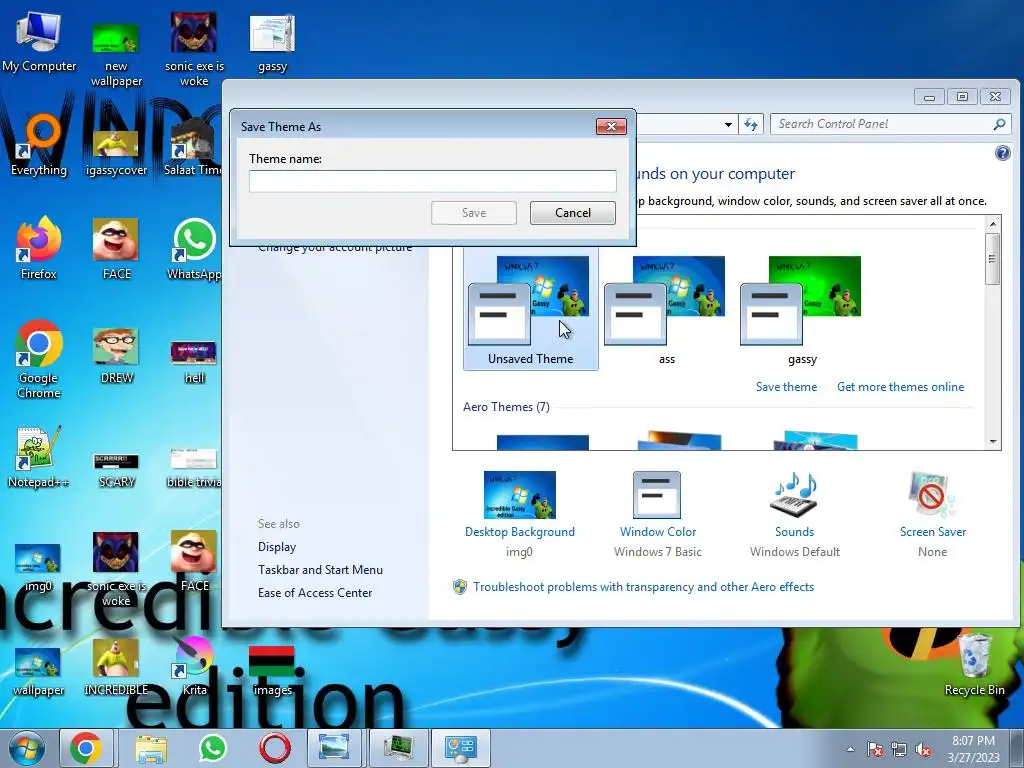Launch Everything search shortcut
Viewport: 1024px width, 768px height.
pyautogui.click(x=39, y=145)
